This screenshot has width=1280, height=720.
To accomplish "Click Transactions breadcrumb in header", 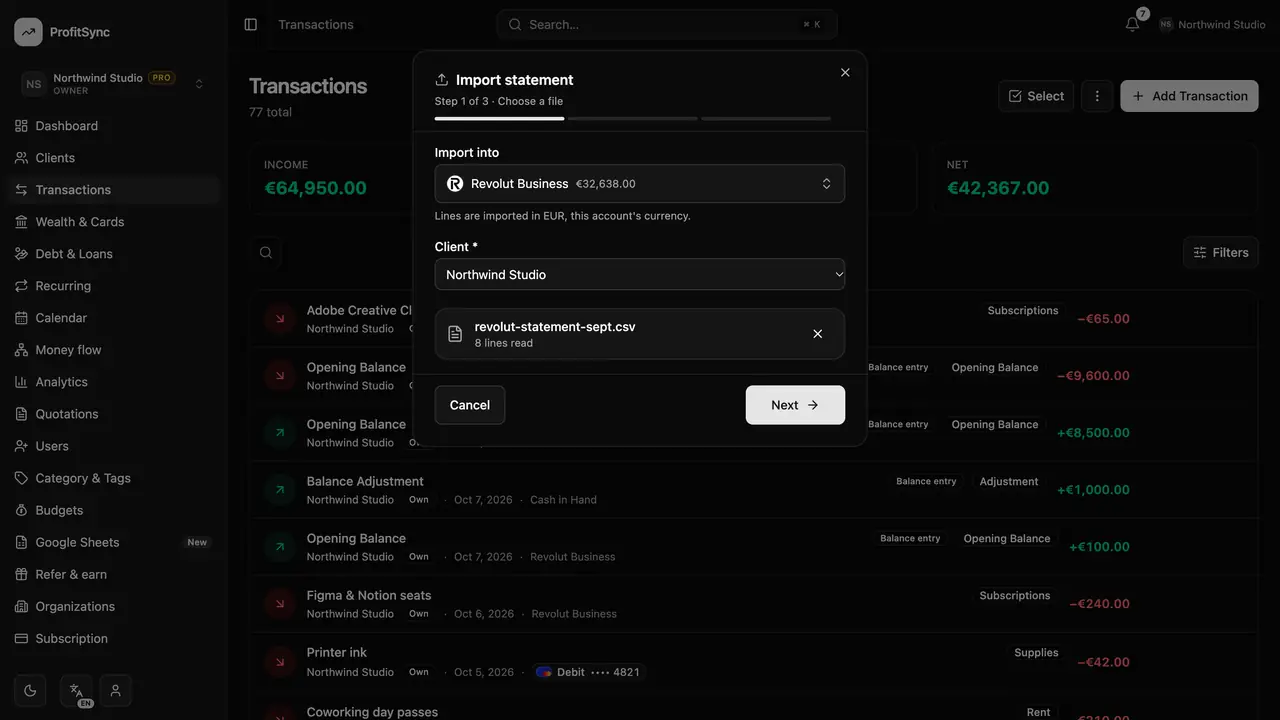I will click(316, 24).
